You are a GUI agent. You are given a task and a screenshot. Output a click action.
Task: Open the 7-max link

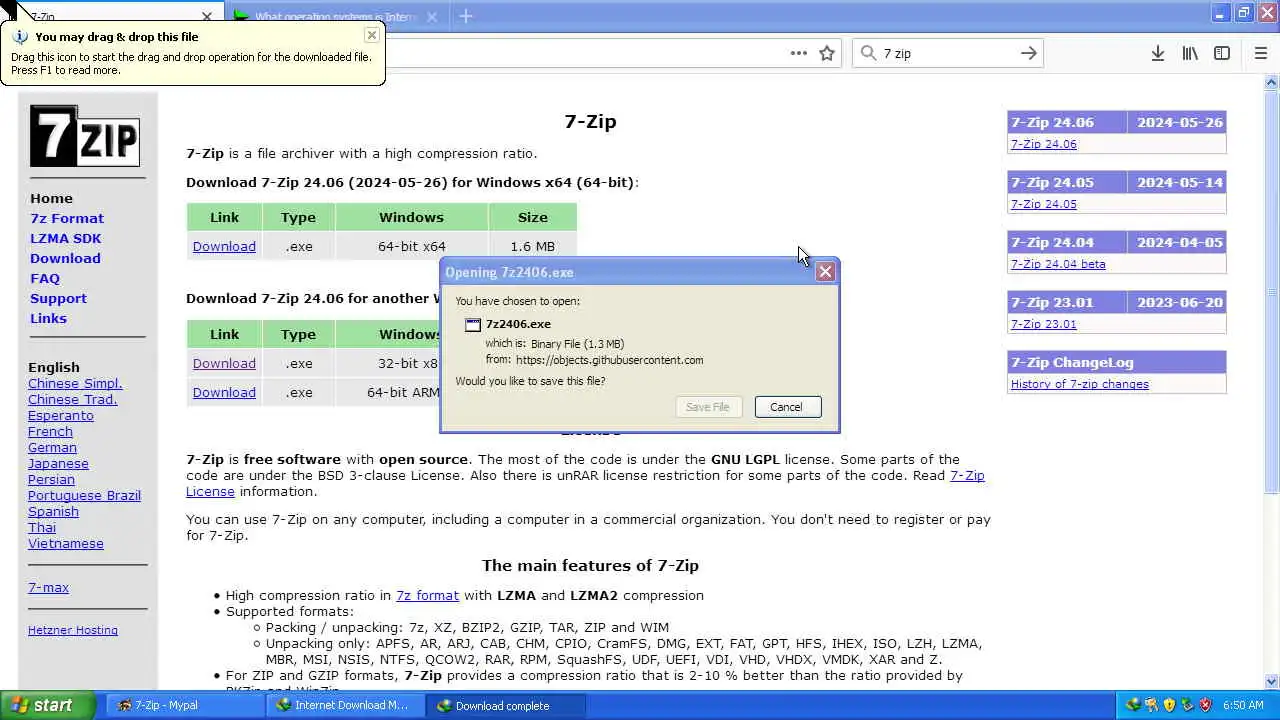coord(48,587)
